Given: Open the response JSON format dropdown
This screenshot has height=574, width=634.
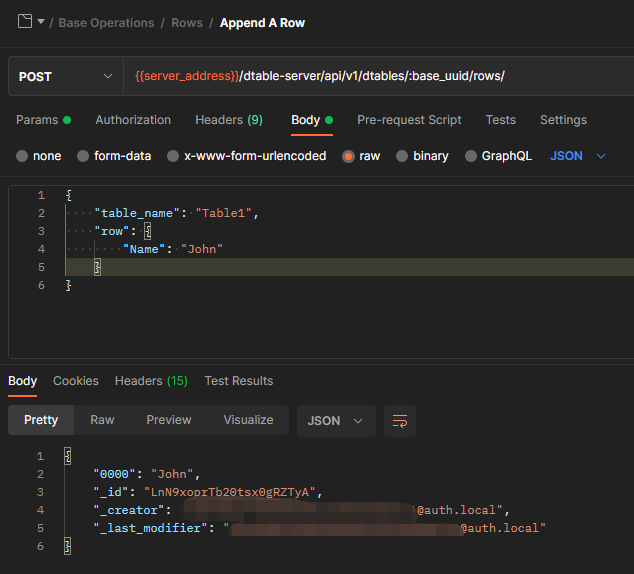Looking at the screenshot, I should pyautogui.click(x=336, y=421).
